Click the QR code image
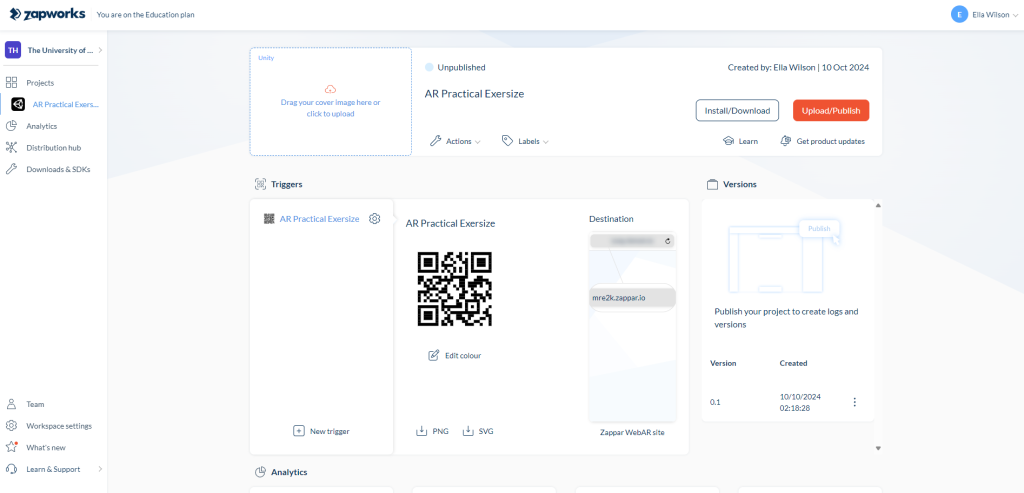The height and width of the screenshot is (493, 1024). click(455, 289)
